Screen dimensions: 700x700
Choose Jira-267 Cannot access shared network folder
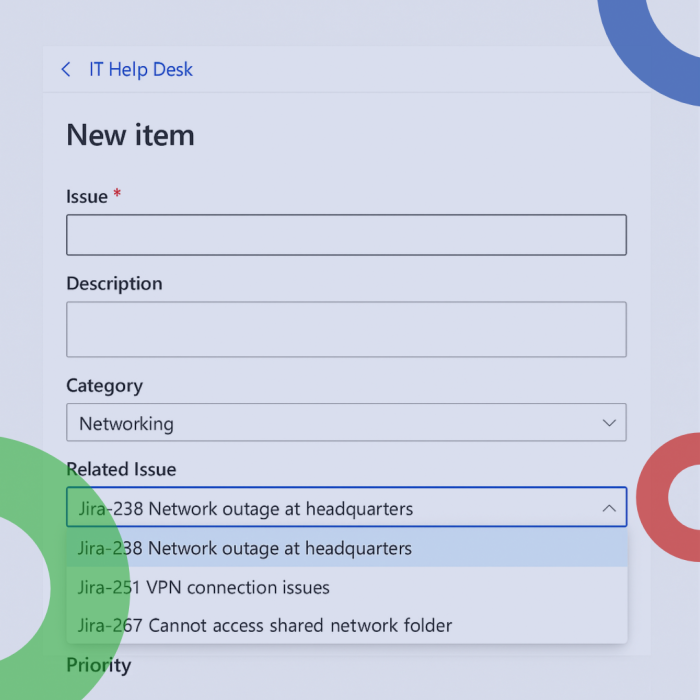pos(346,625)
